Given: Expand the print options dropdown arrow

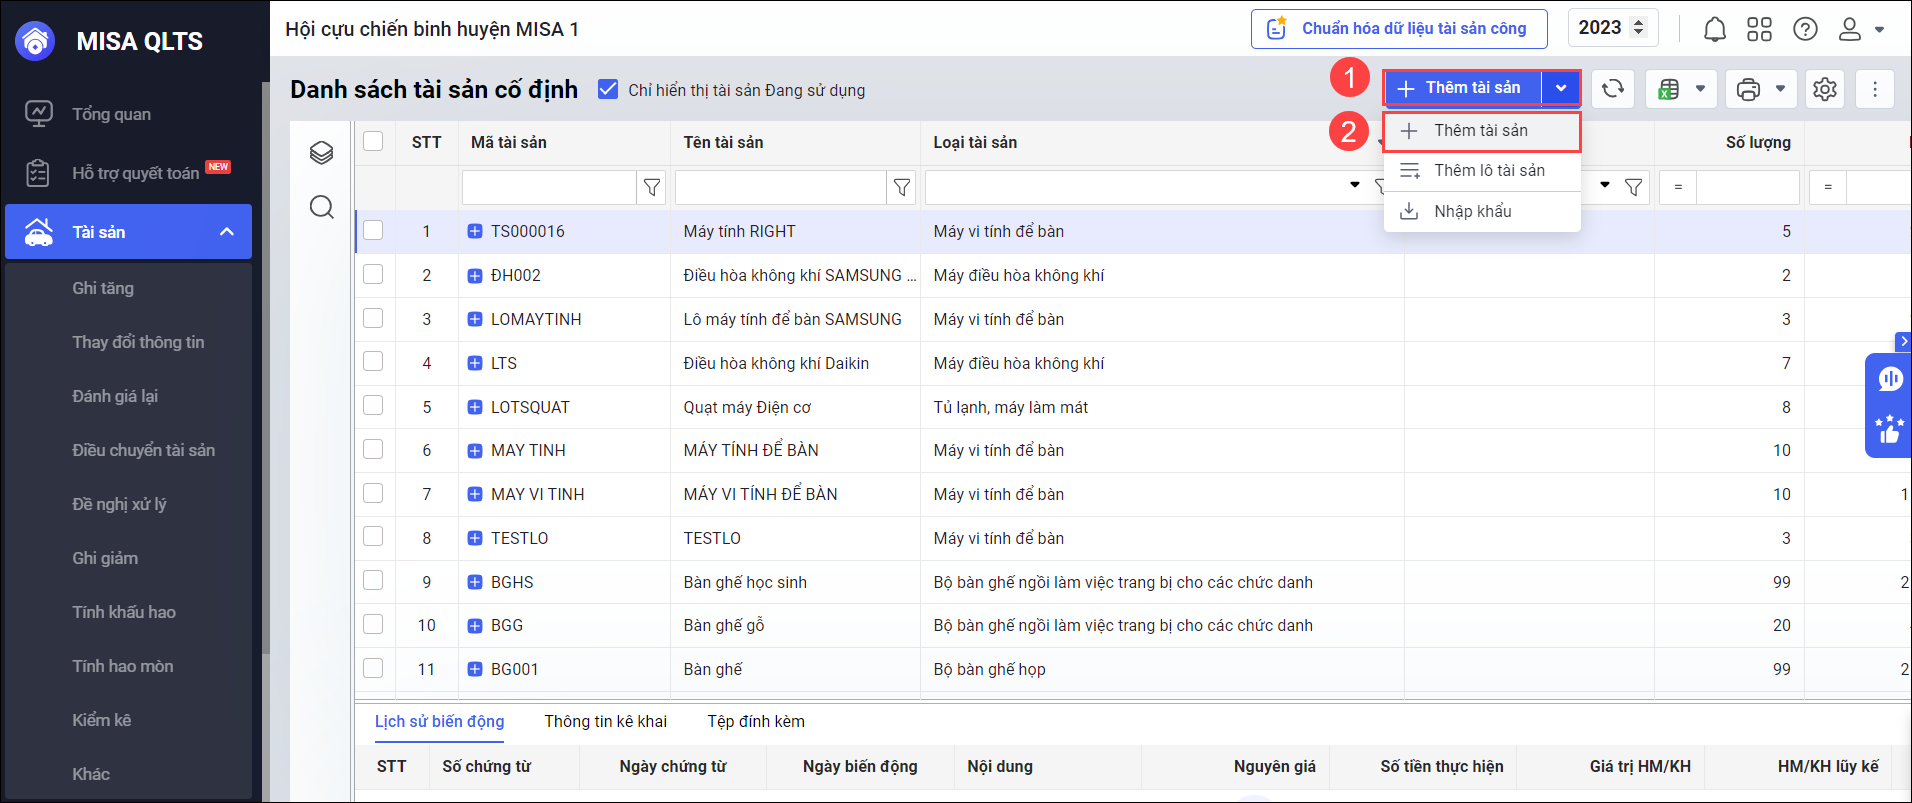Looking at the screenshot, I should [1780, 89].
